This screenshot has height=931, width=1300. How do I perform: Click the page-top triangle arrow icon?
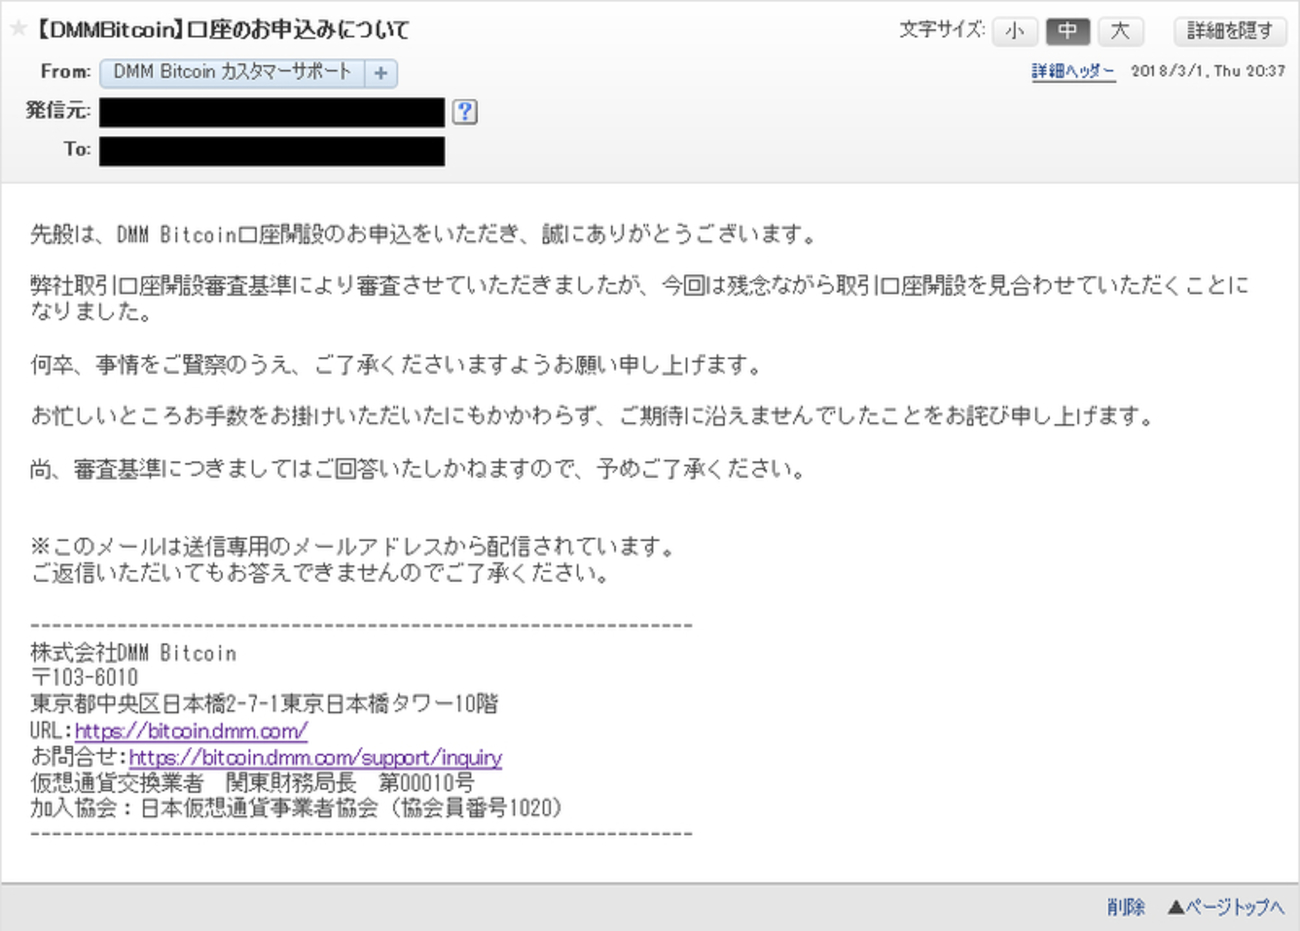[x=1174, y=907]
